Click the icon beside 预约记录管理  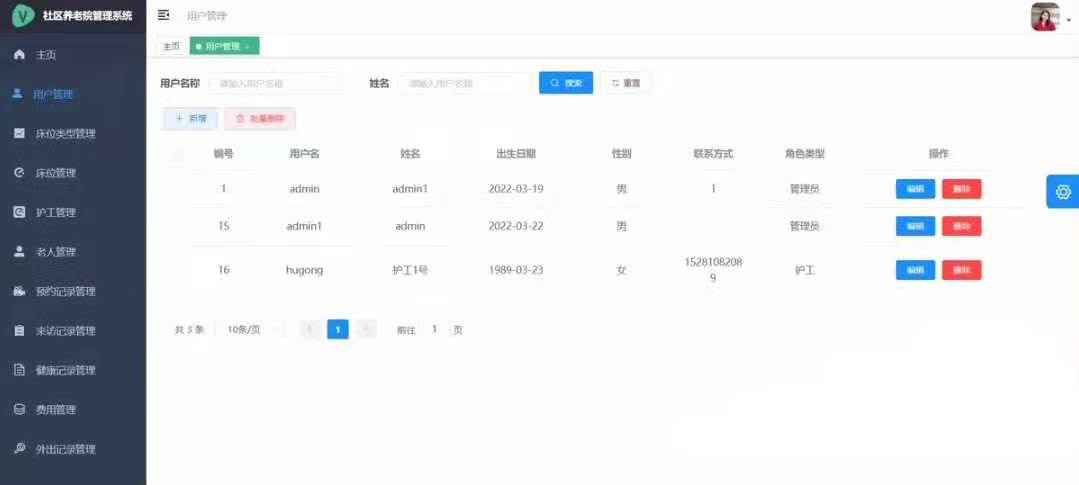tap(18, 291)
